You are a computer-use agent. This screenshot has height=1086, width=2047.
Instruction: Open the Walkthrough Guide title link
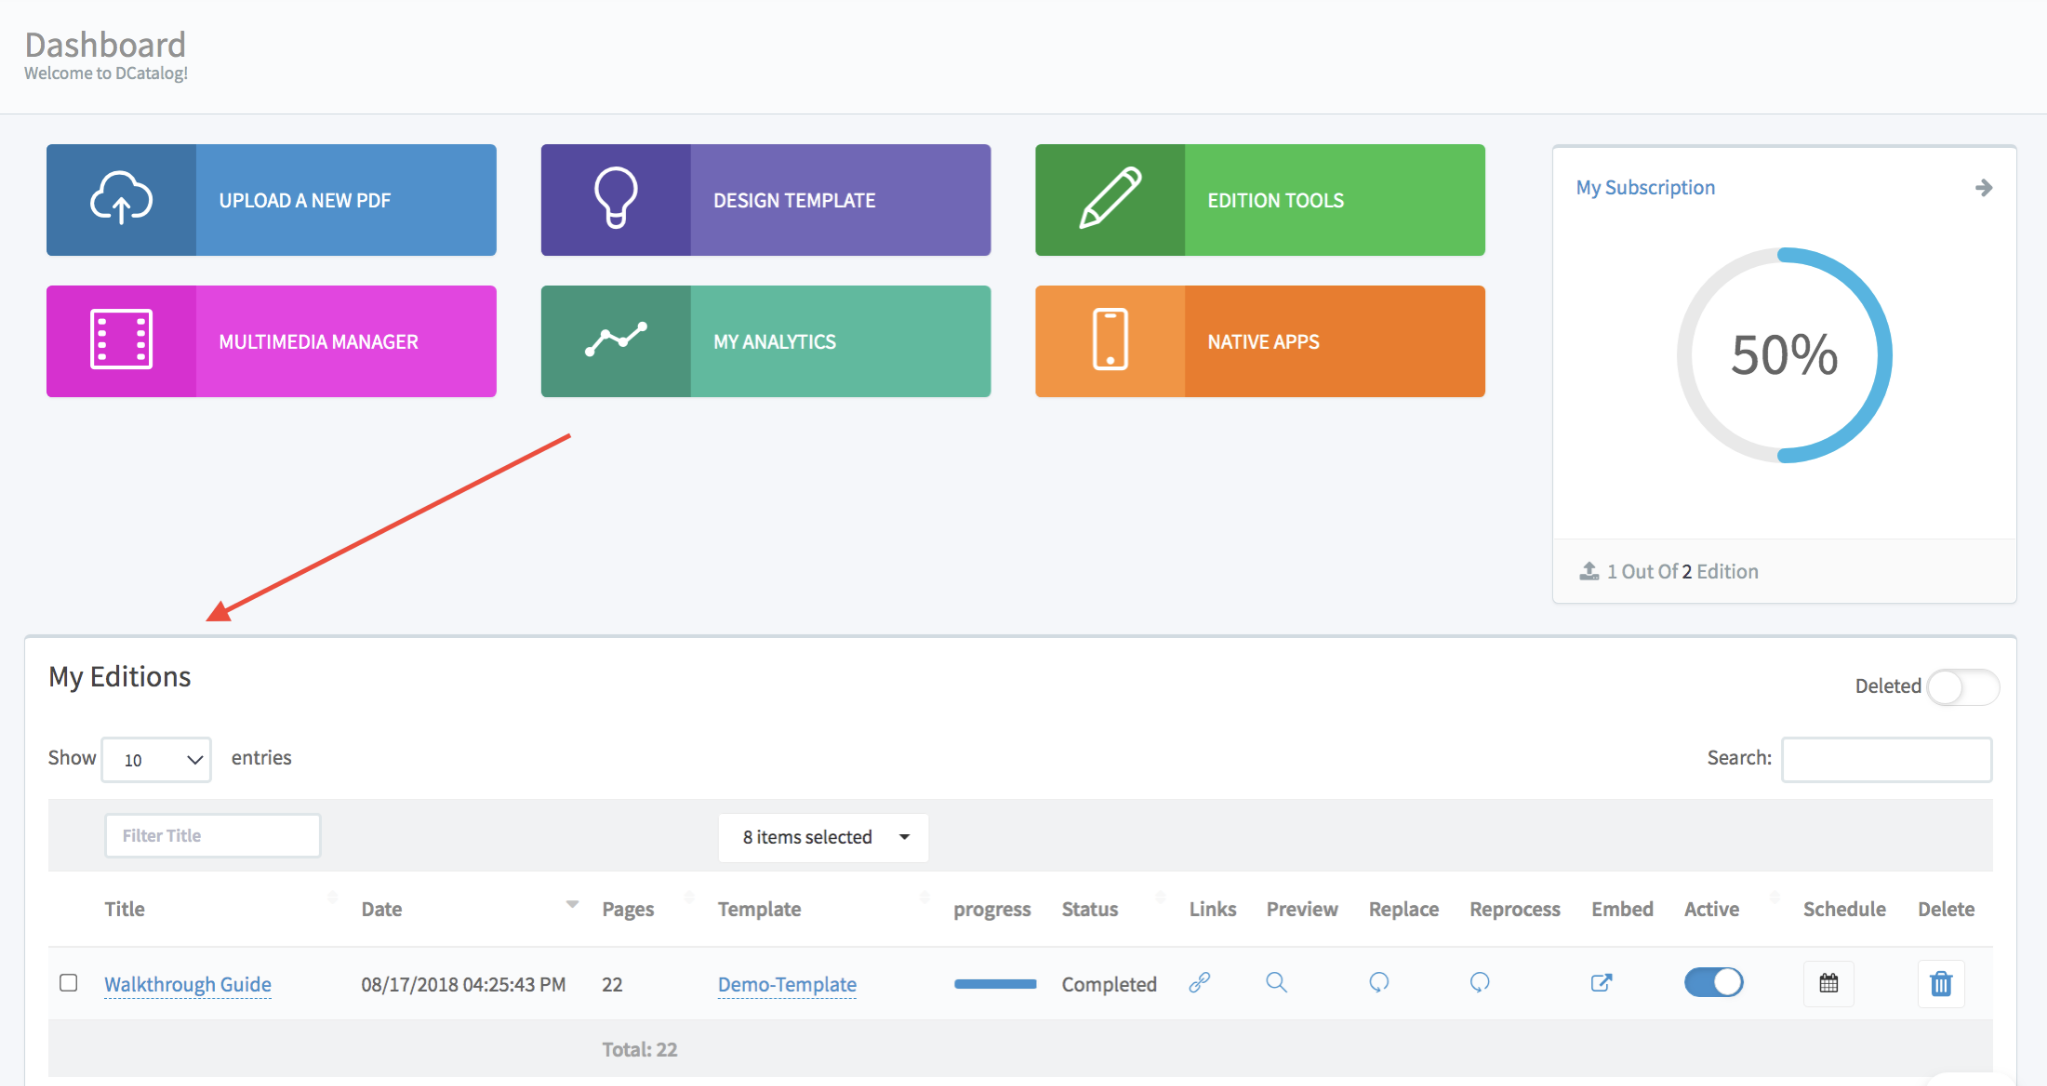click(188, 984)
